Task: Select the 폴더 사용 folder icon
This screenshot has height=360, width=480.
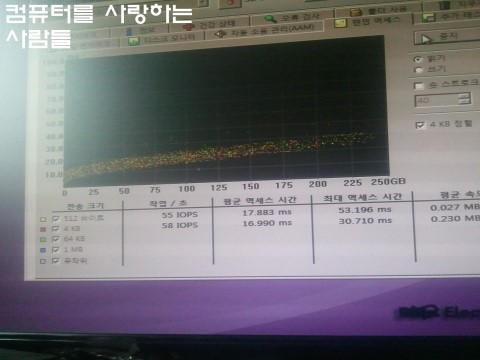Action: coord(356,12)
